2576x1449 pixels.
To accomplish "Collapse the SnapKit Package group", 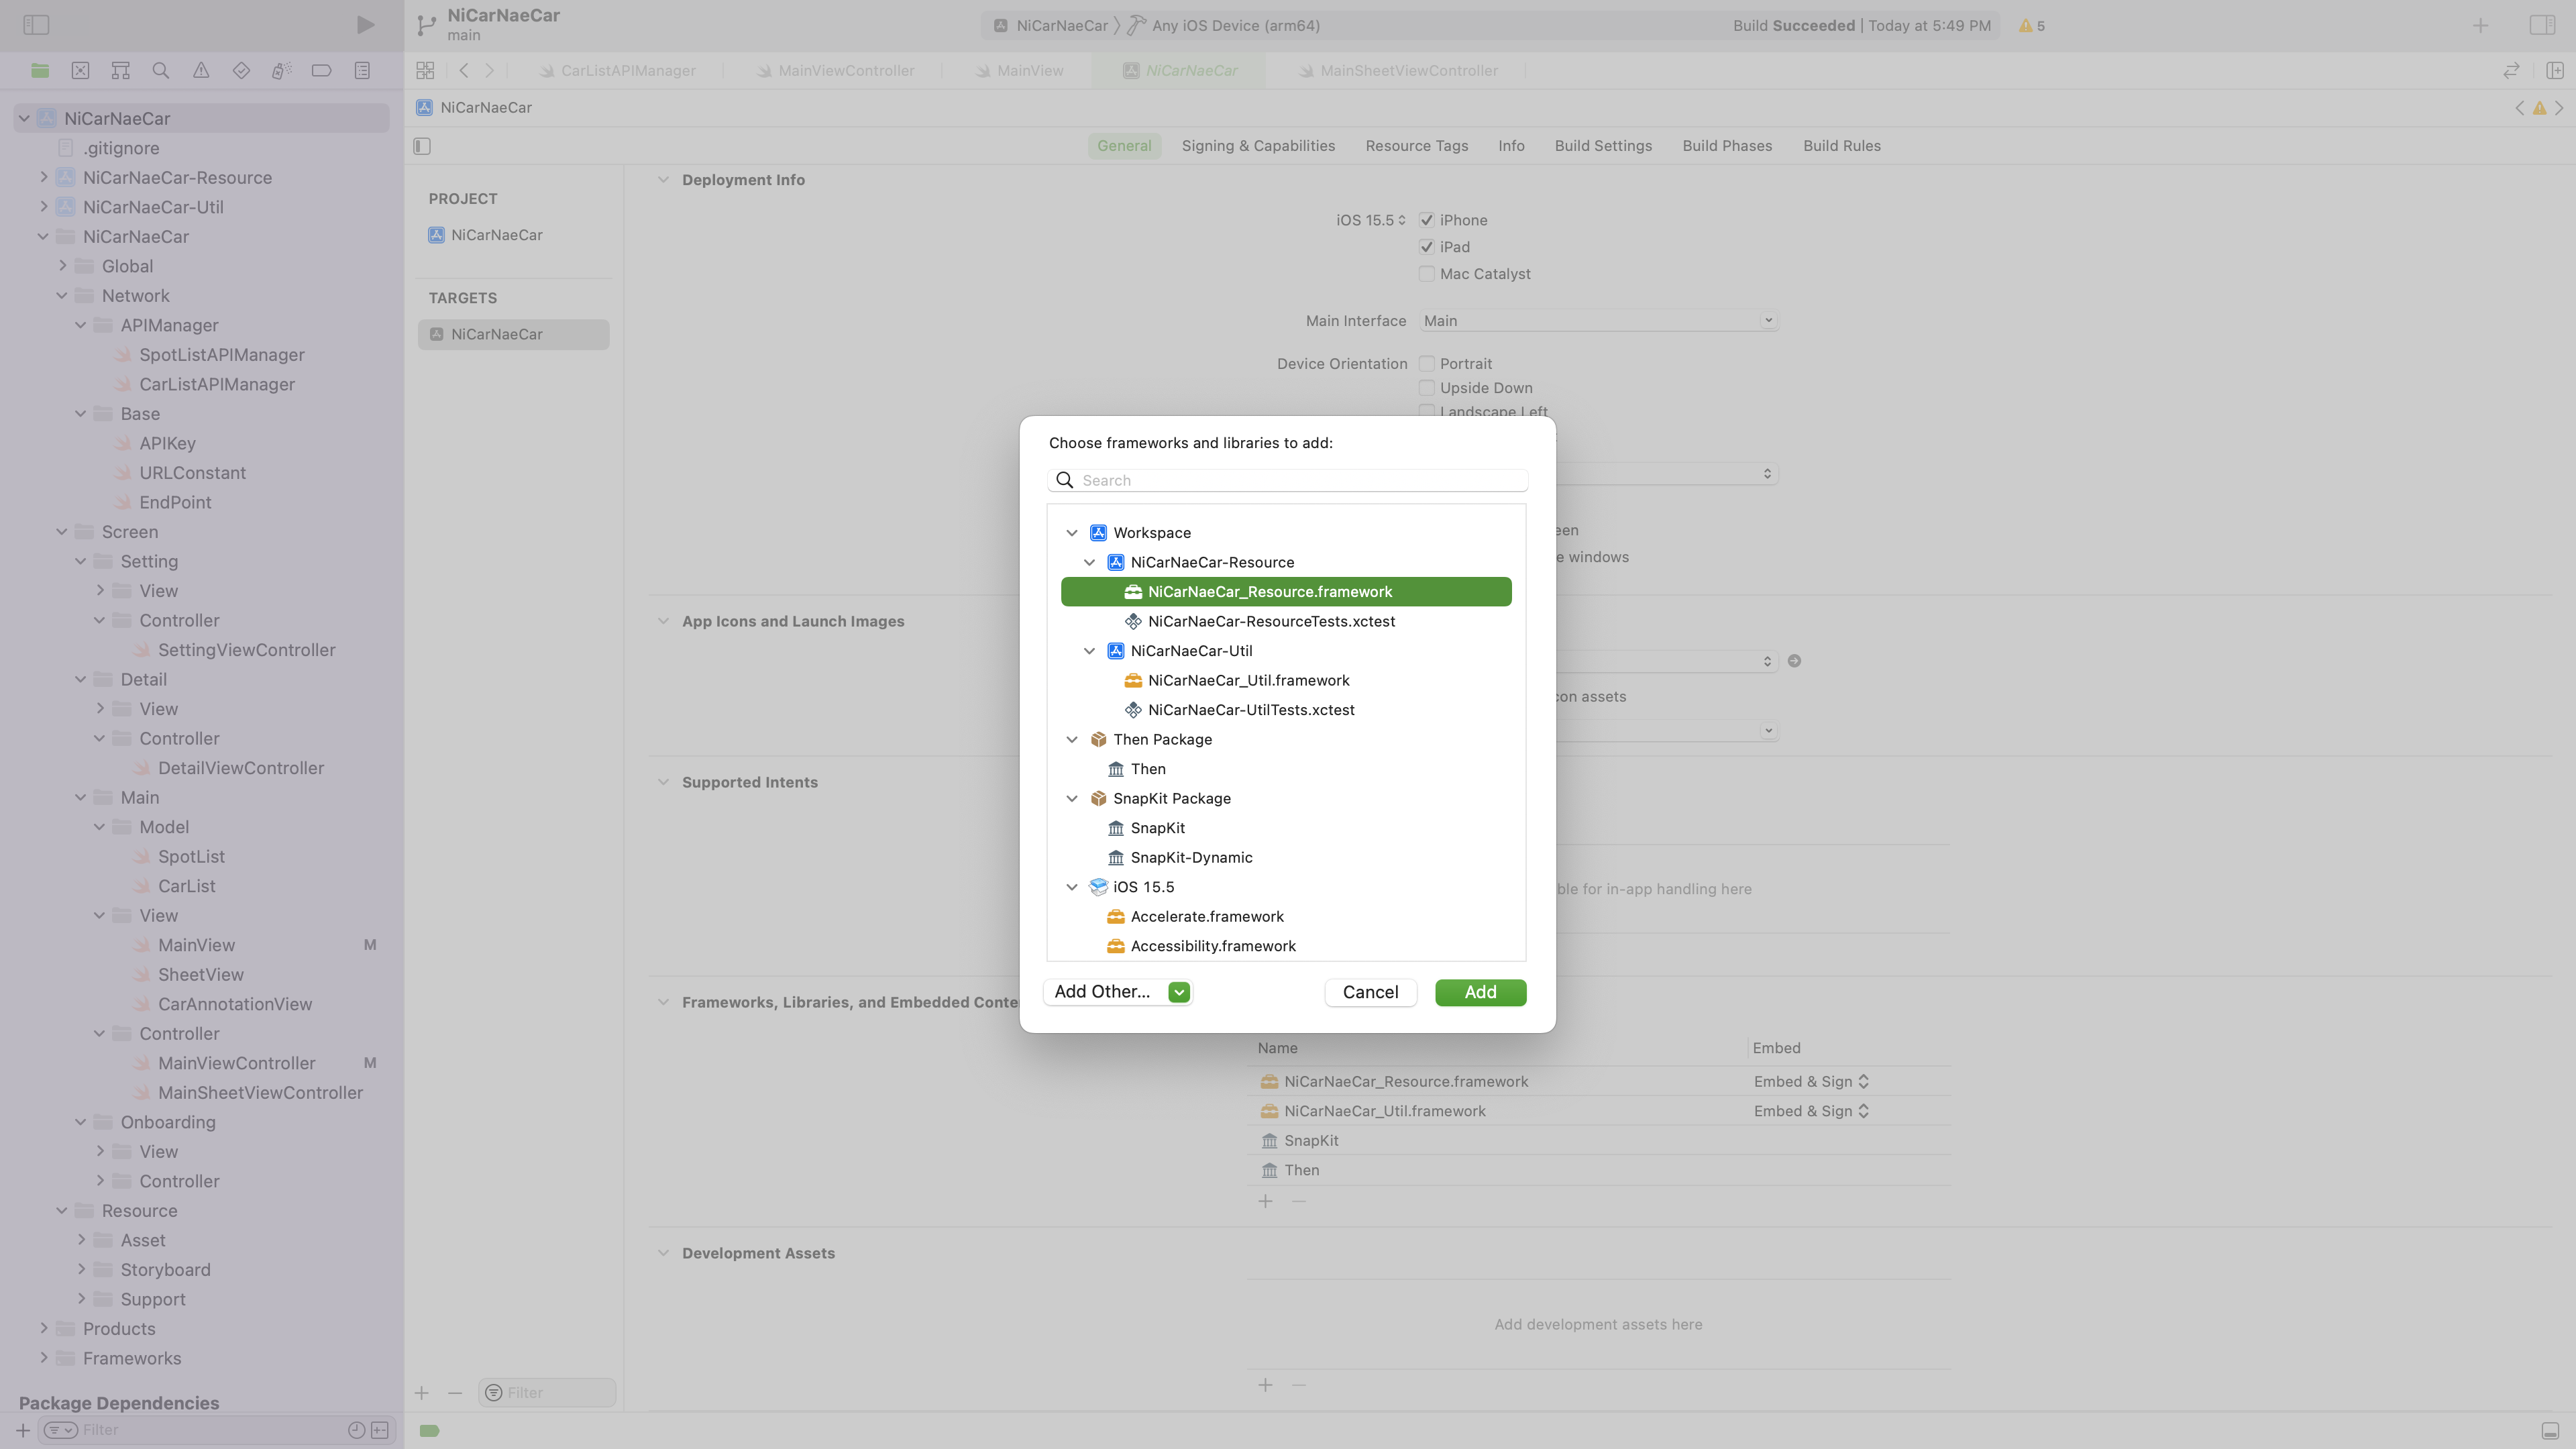I will (1072, 798).
